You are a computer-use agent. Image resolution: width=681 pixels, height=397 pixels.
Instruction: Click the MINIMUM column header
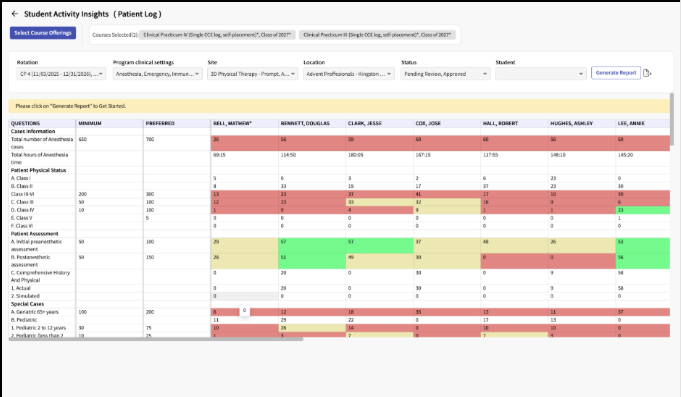(109, 123)
